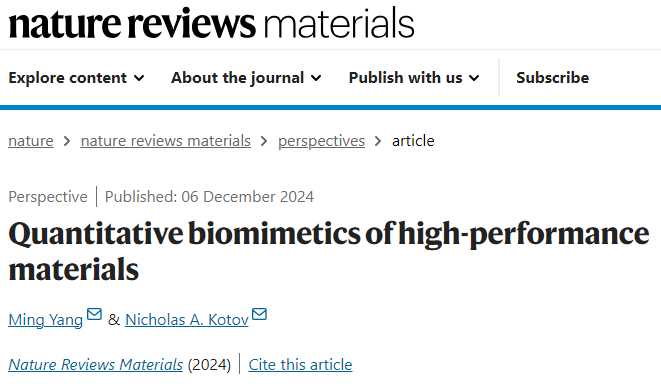This screenshot has width=661, height=386.
Task: Click the Subscribe link
Action: pyautogui.click(x=553, y=78)
